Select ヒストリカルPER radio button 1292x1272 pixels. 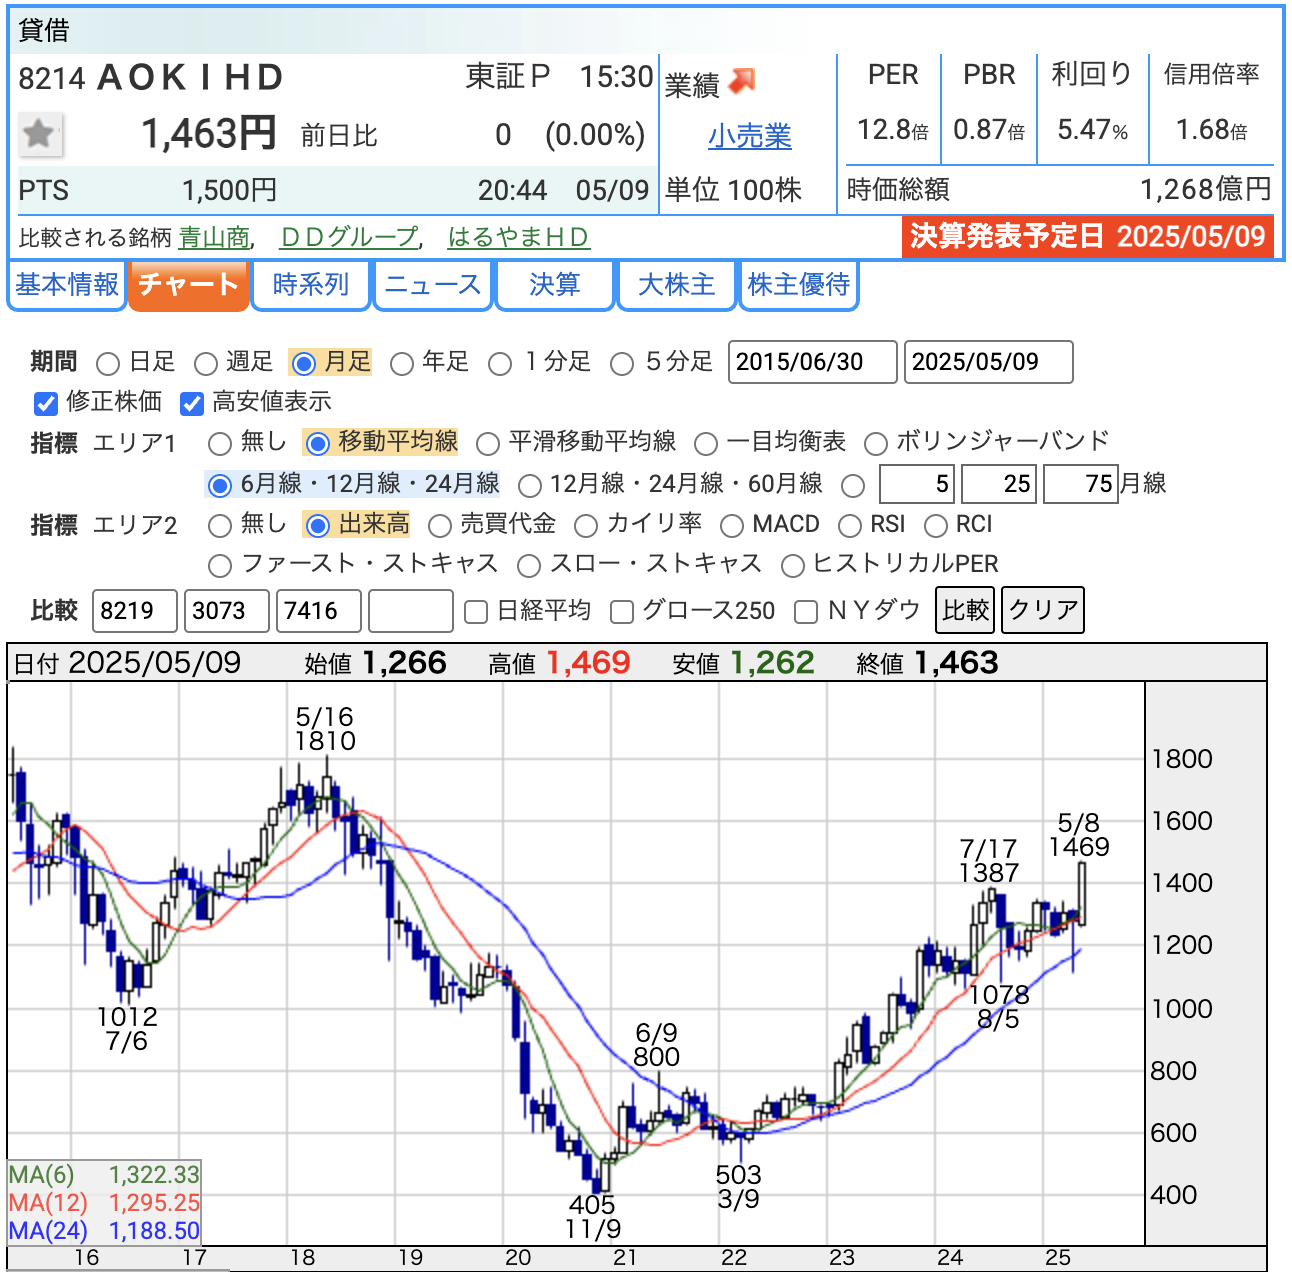tap(793, 566)
